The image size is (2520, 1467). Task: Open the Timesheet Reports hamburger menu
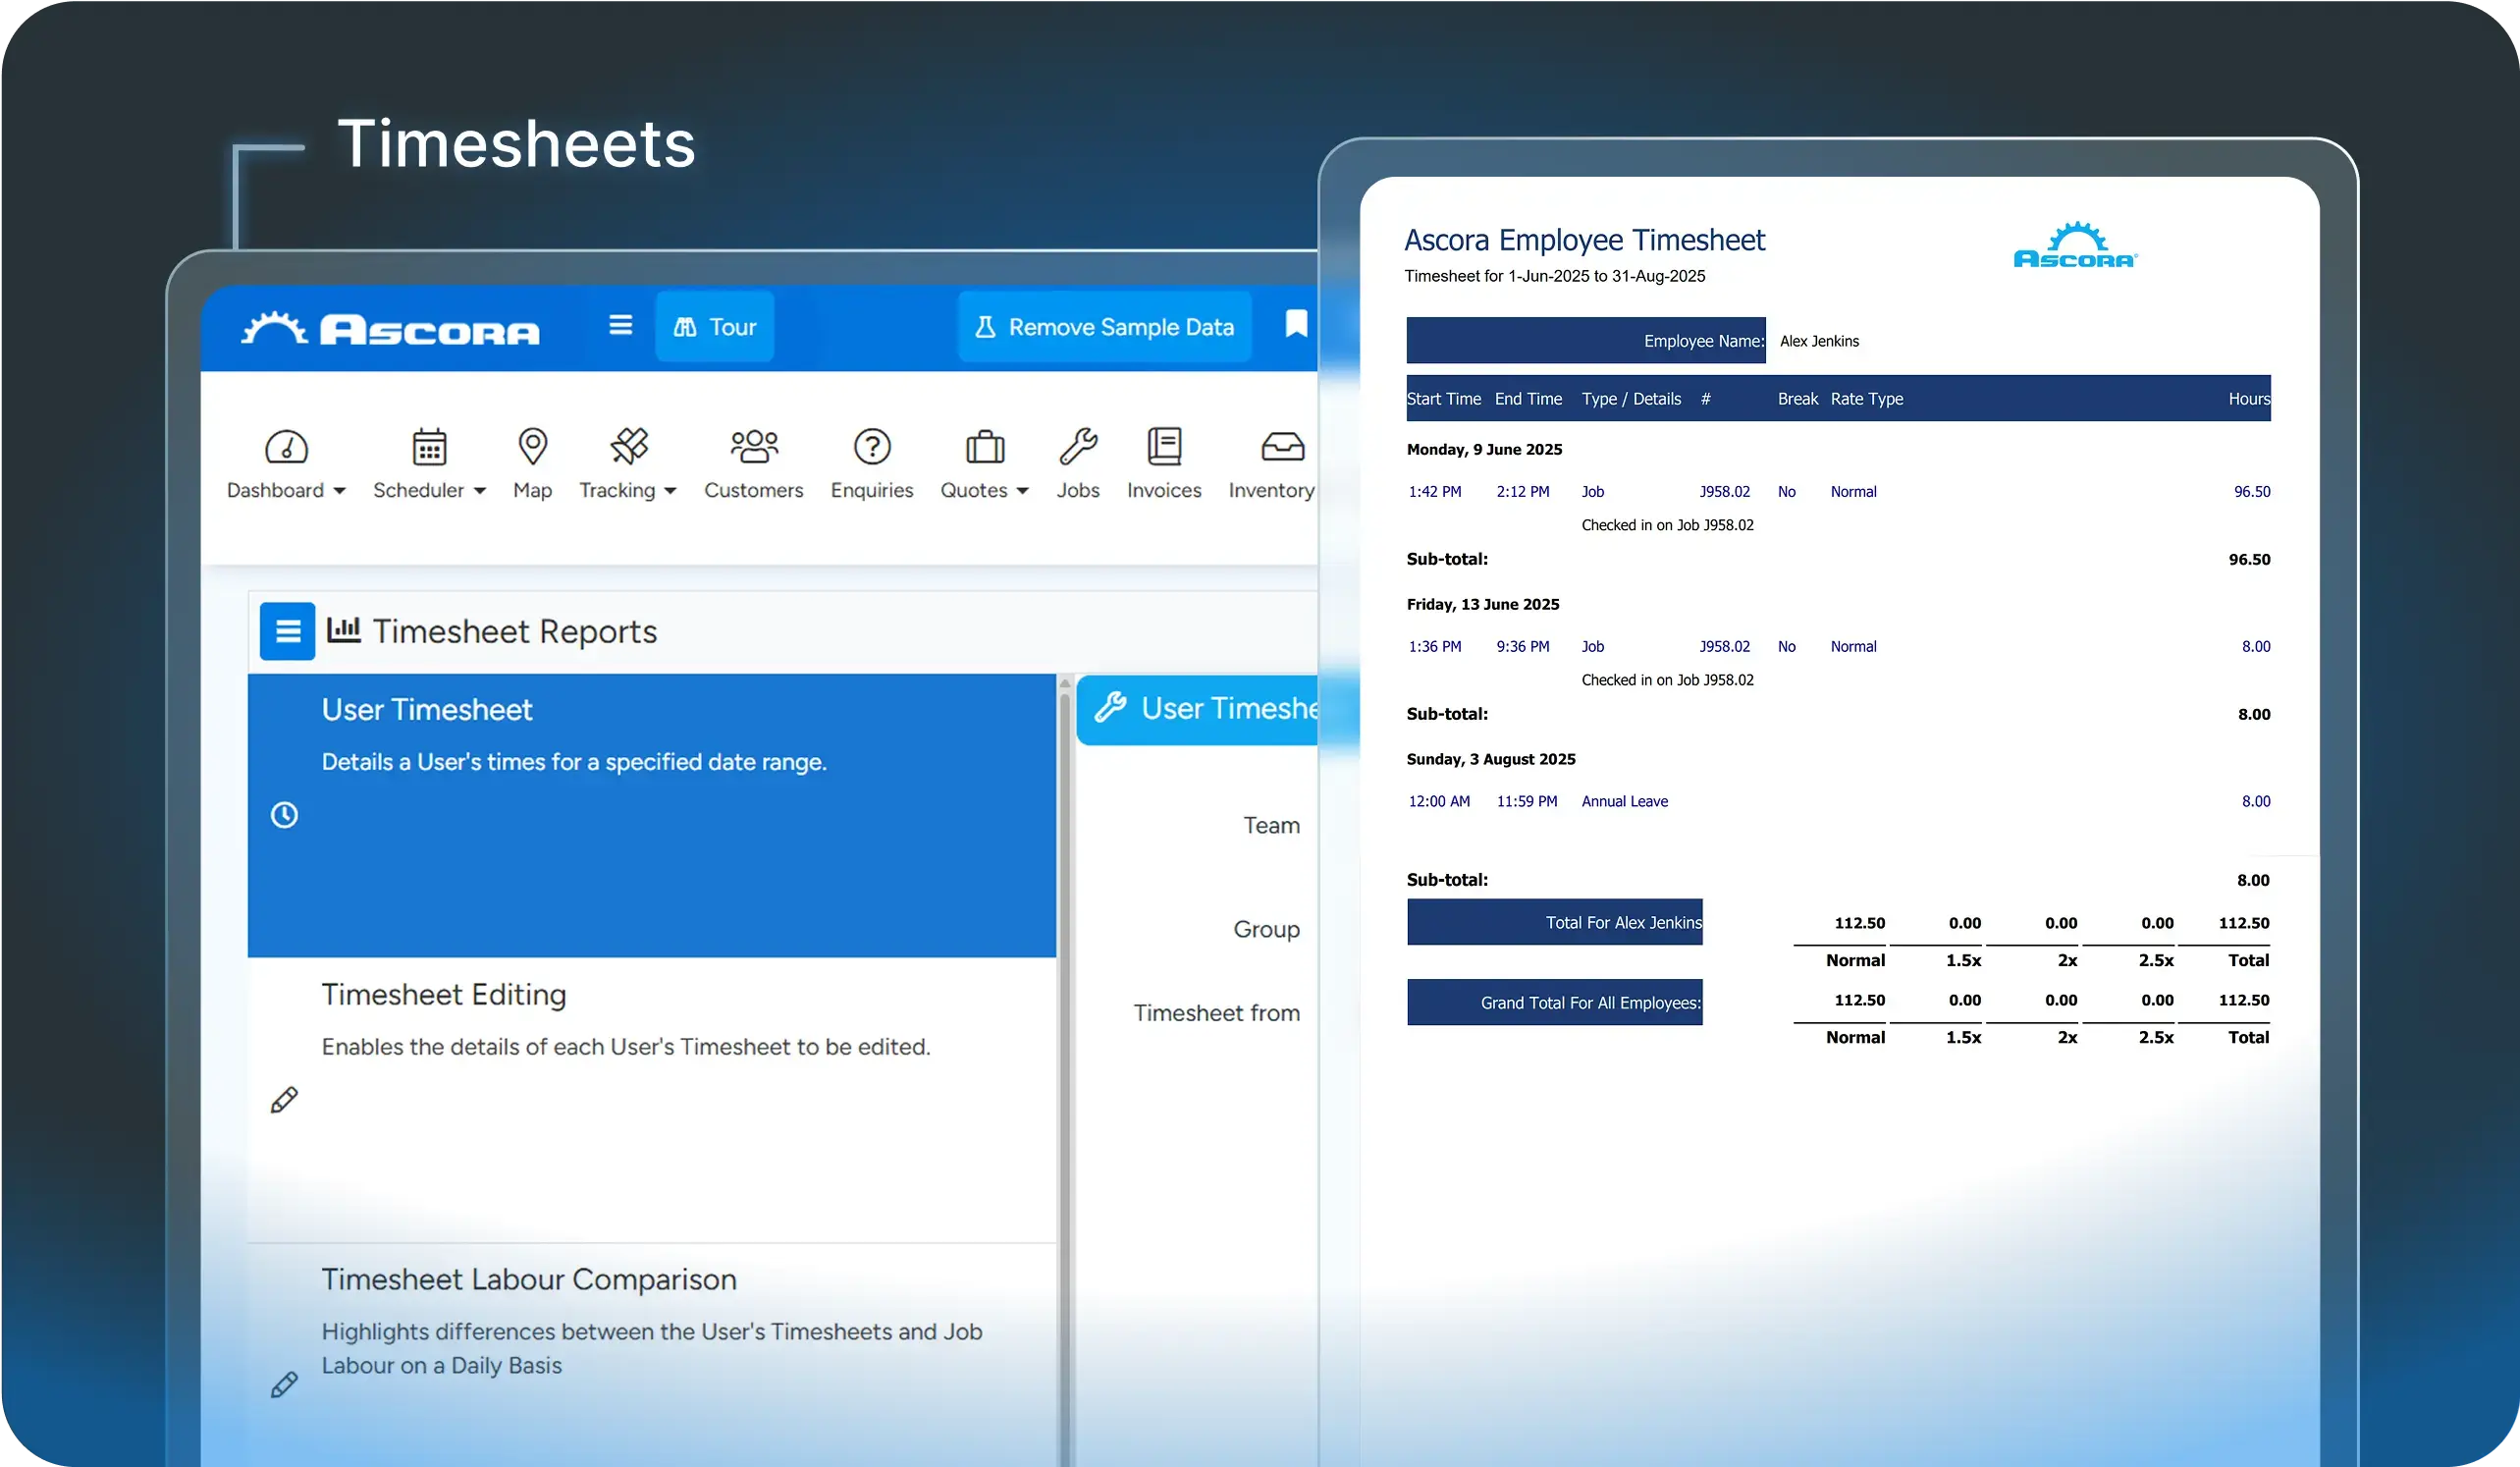point(287,631)
